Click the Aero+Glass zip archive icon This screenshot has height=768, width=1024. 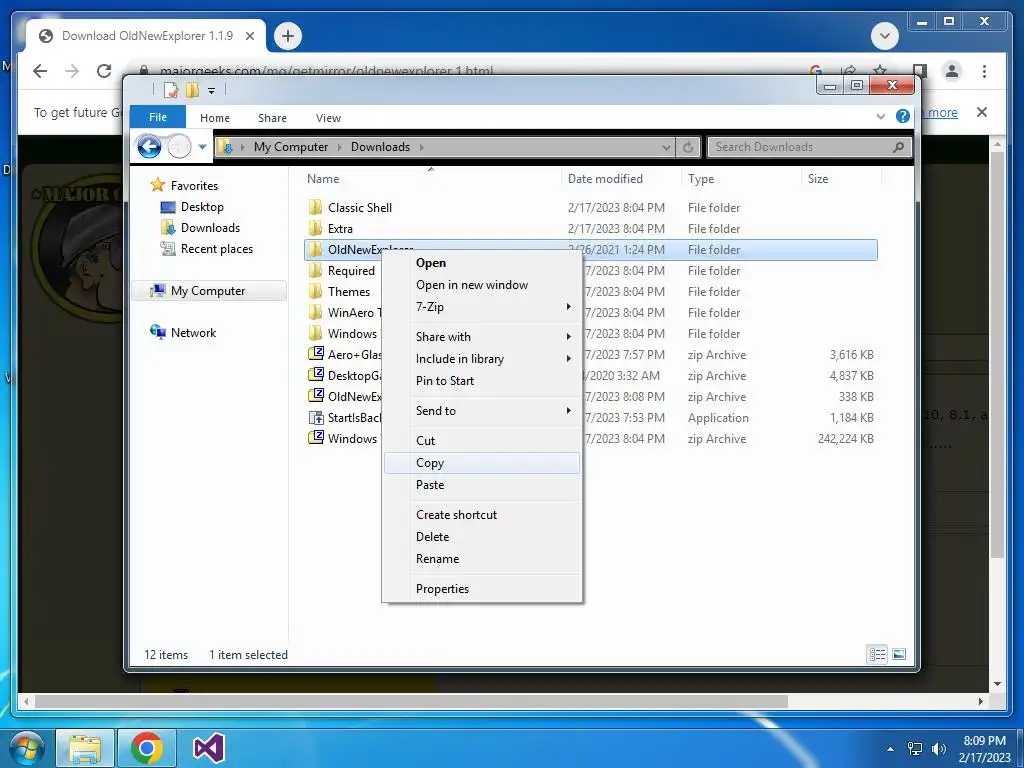click(316, 354)
